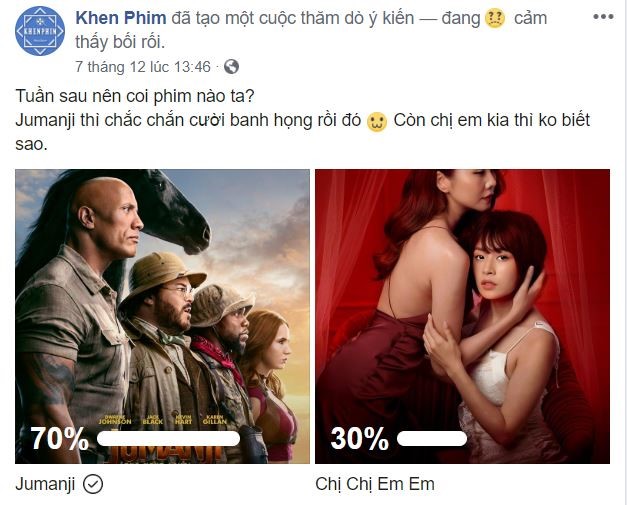
Task: Click the 30% result bar on second poster
Action: click(x=432, y=439)
